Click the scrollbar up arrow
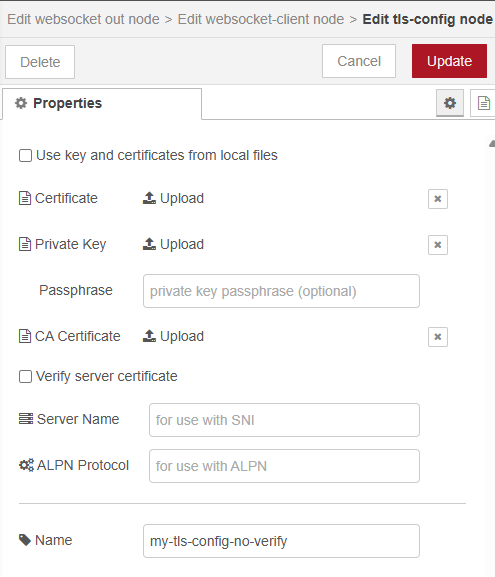 pyautogui.click(x=492, y=144)
